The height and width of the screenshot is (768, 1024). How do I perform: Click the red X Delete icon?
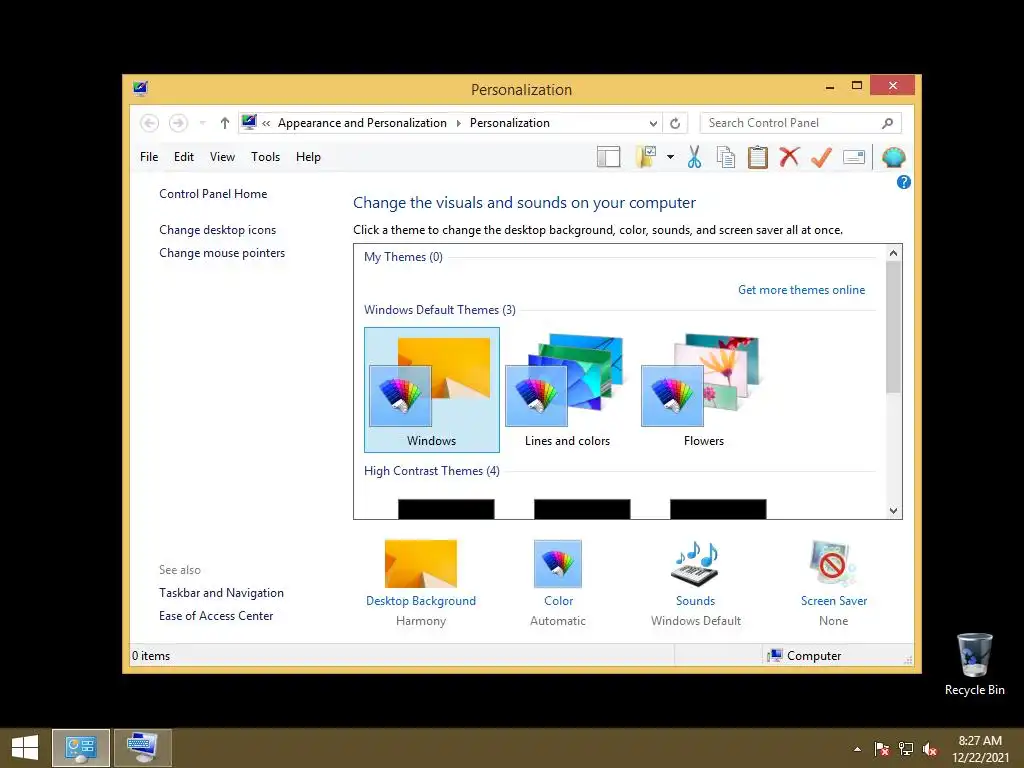click(x=789, y=157)
